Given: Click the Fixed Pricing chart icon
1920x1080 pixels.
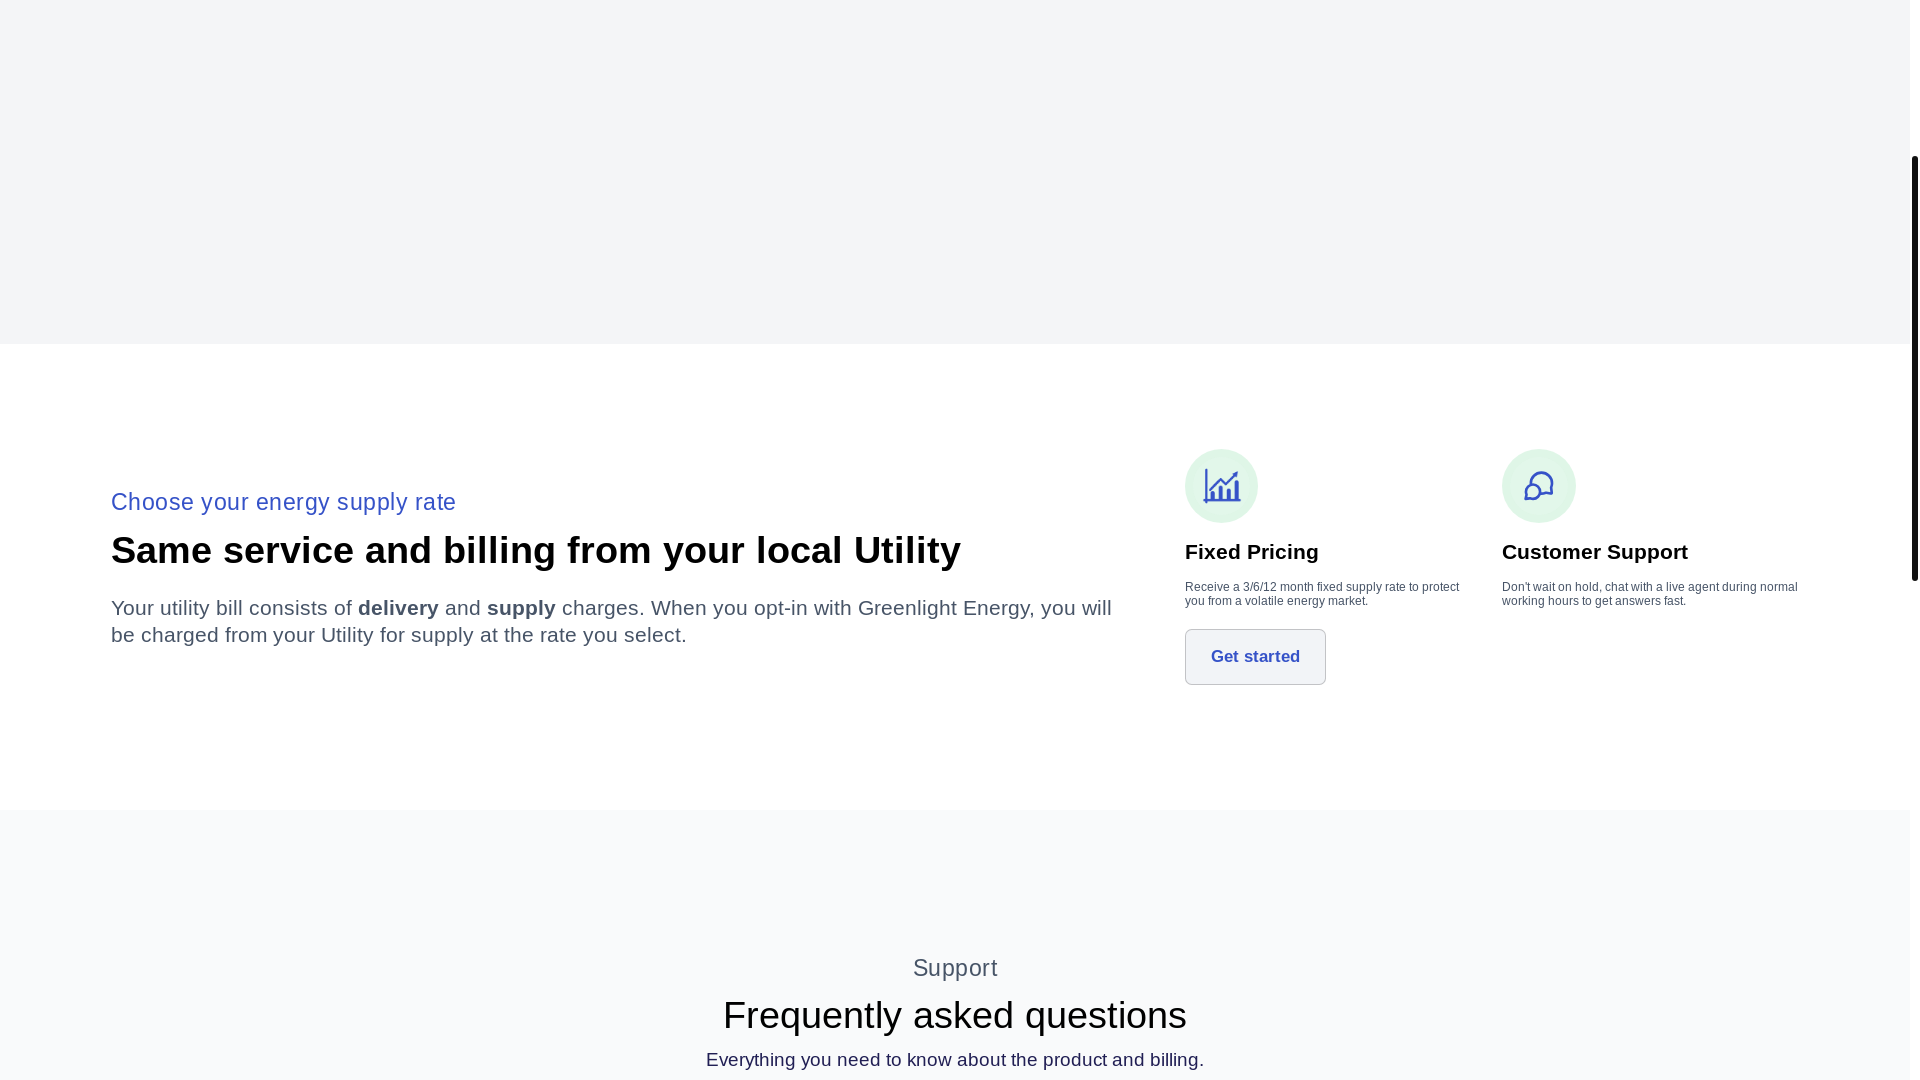Looking at the screenshot, I should tap(1221, 486).
